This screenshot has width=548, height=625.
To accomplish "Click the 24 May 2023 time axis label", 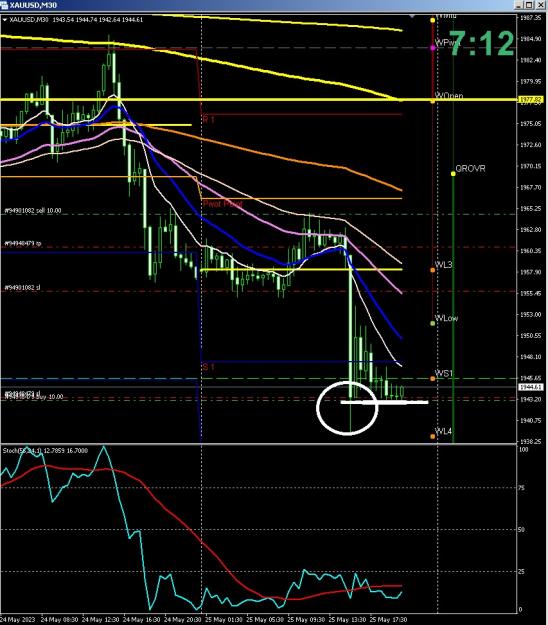I will 18,620.
